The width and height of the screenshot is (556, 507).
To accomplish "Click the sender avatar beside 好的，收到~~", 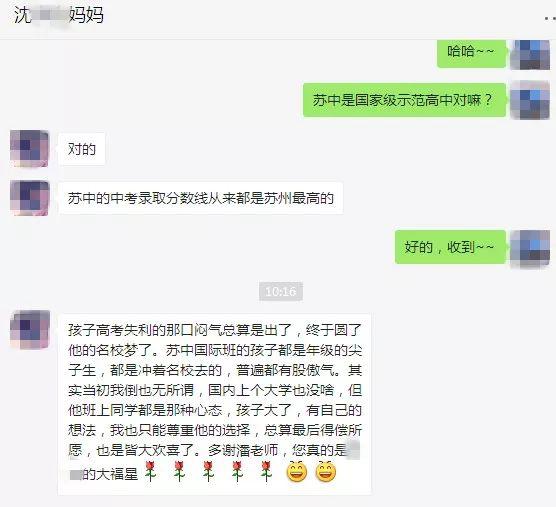I will pyautogui.click(x=530, y=249).
